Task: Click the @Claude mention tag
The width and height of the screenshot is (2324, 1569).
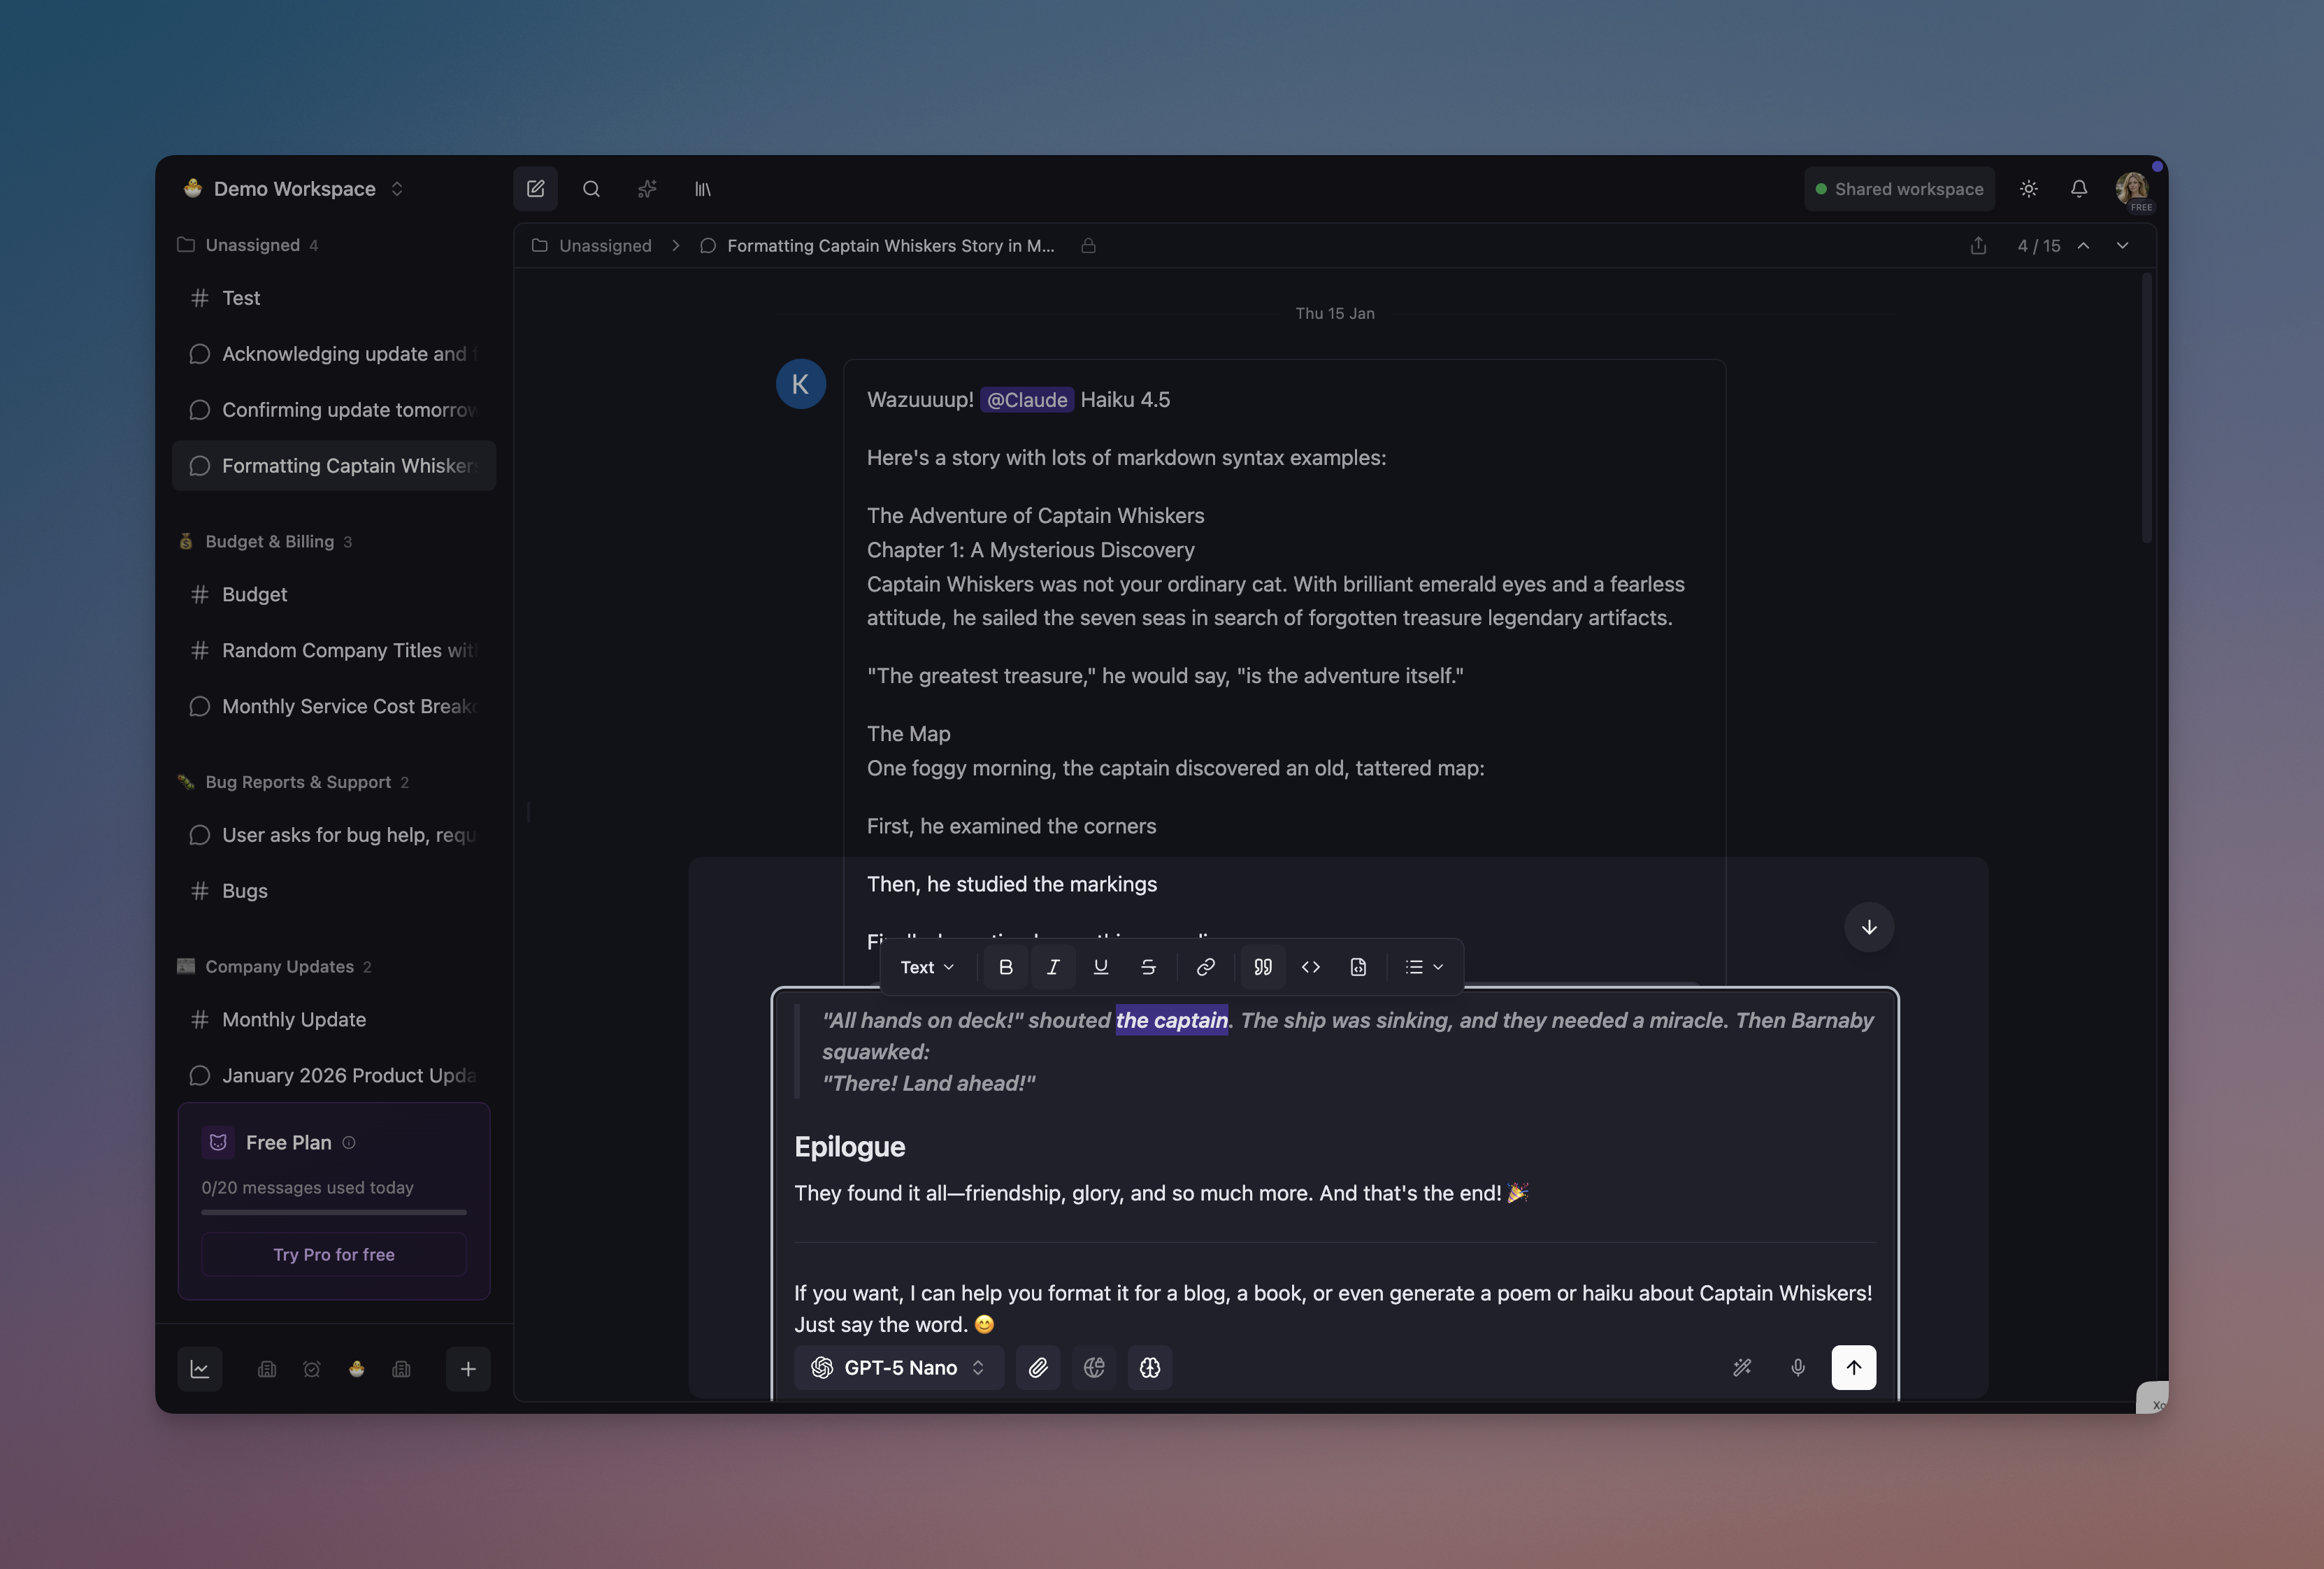Action: (x=1027, y=400)
